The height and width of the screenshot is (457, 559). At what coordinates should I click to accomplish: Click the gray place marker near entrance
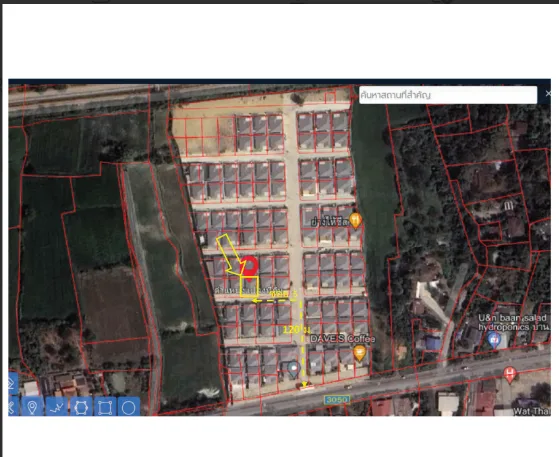point(293,369)
